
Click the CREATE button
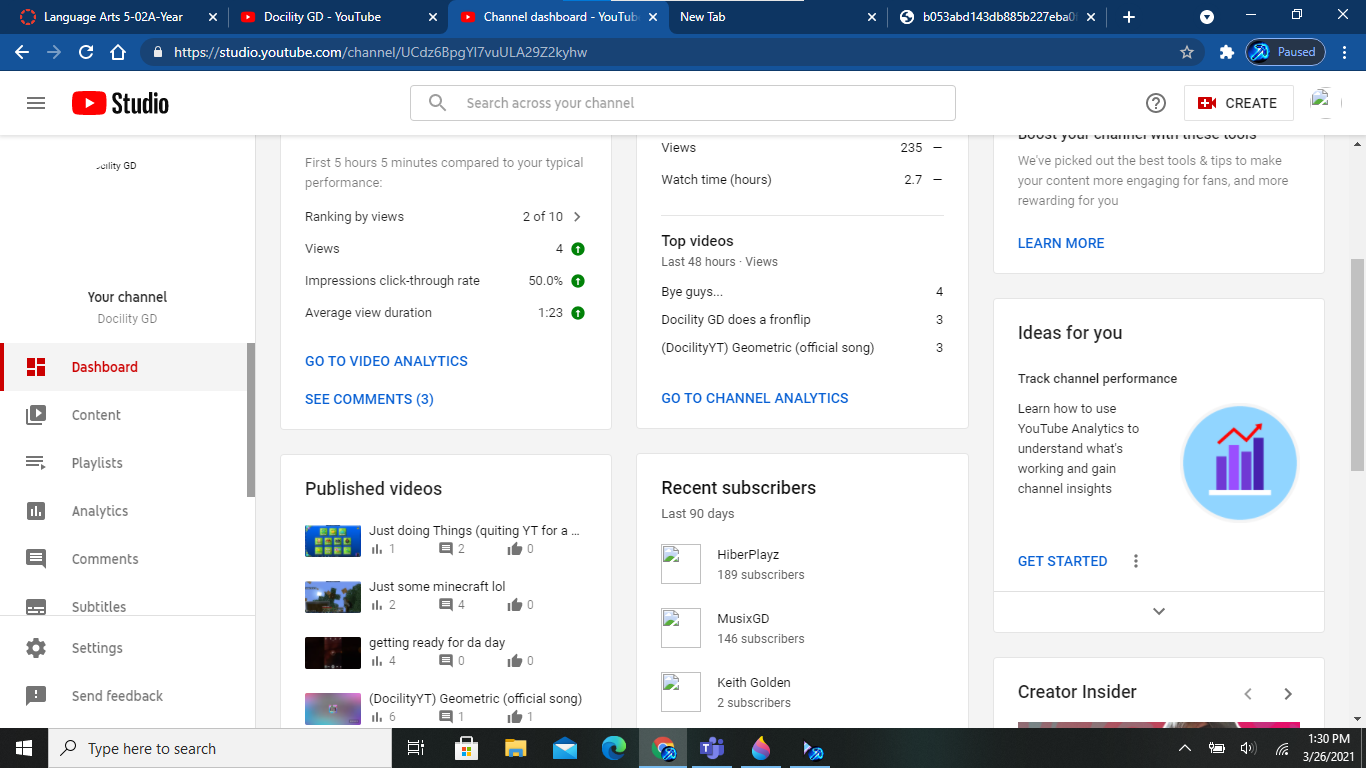point(1238,103)
